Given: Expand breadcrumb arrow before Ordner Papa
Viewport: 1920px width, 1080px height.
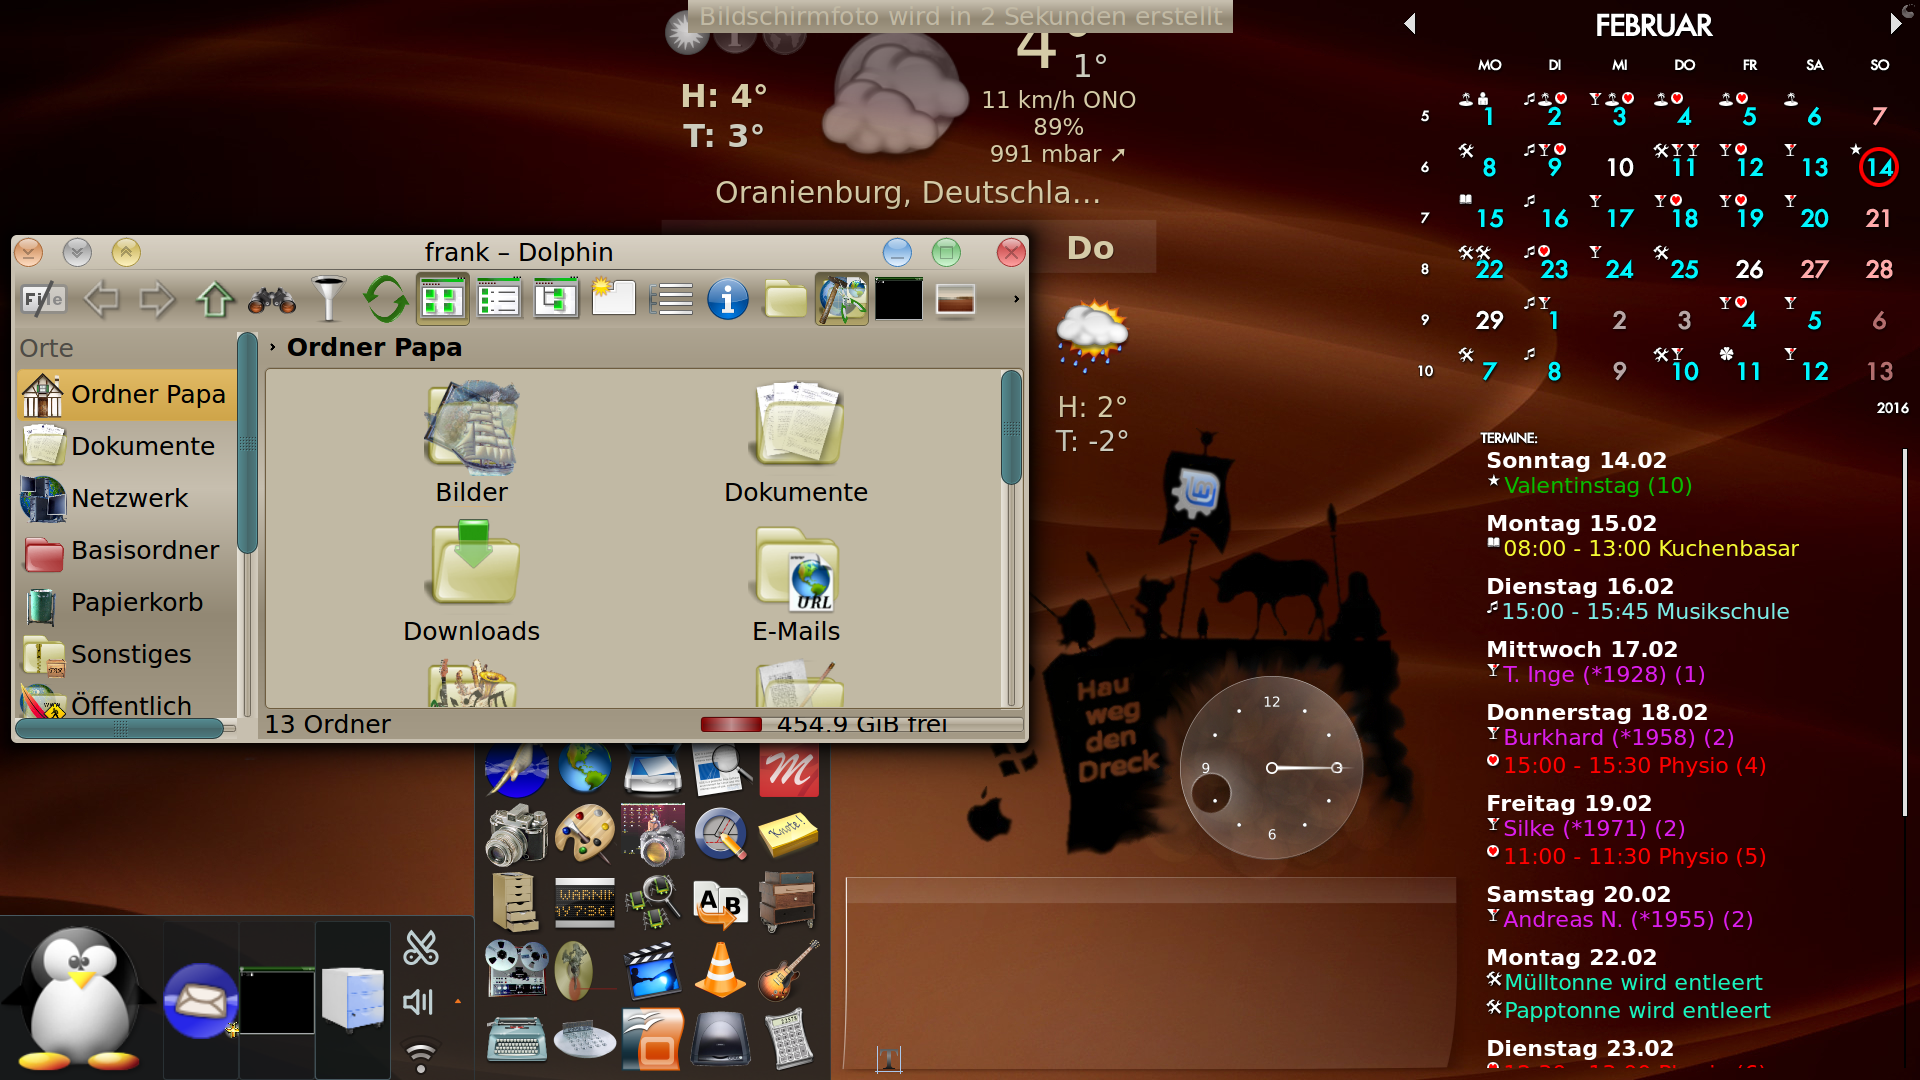Looking at the screenshot, I should (272, 347).
